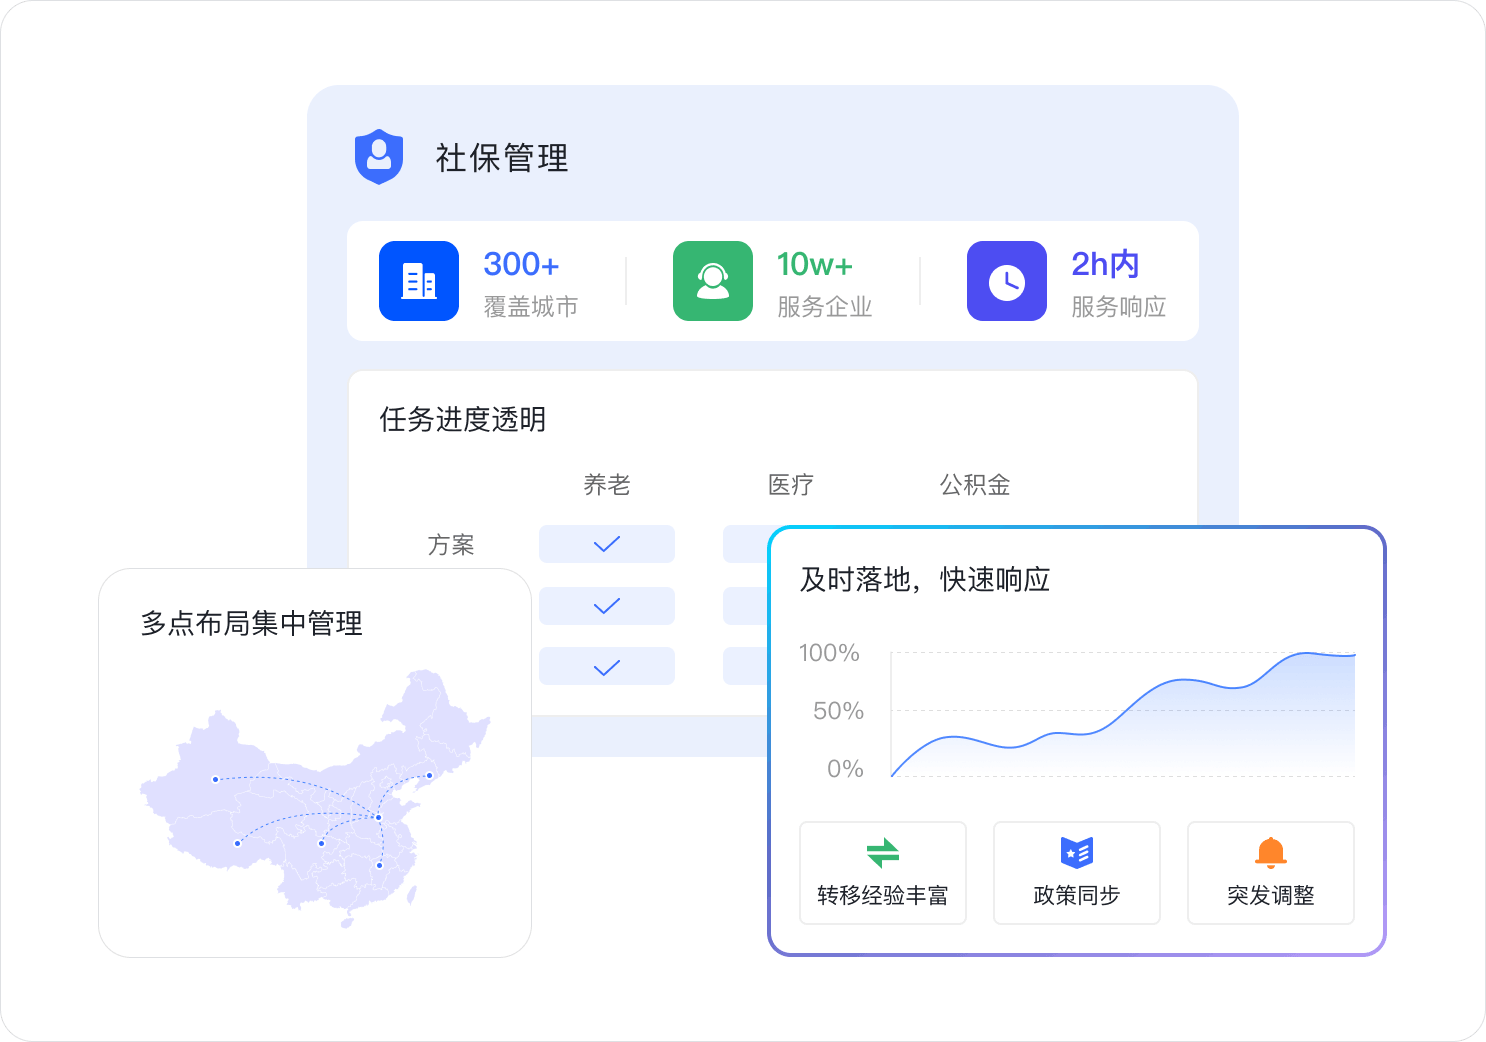Click the purple clock icon for 服务响应

coord(1007,281)
